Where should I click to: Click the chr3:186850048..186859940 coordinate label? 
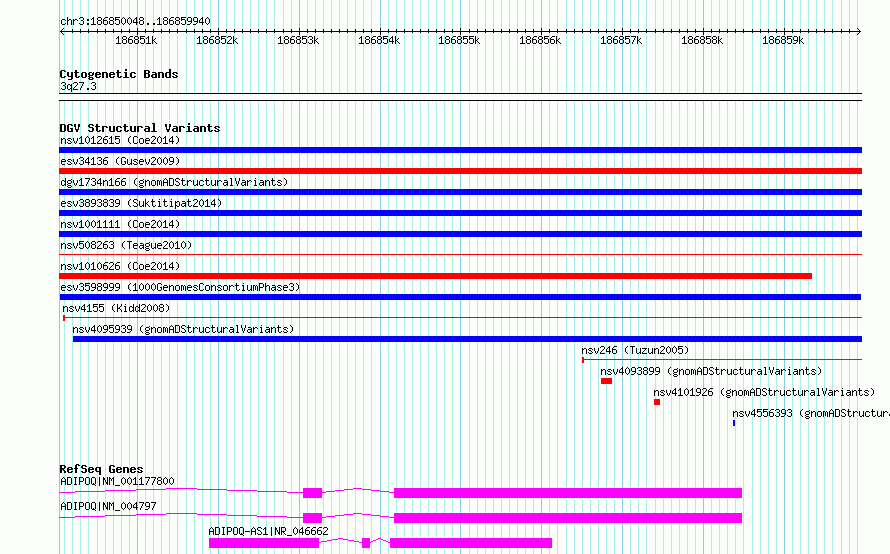pos(135,21)
